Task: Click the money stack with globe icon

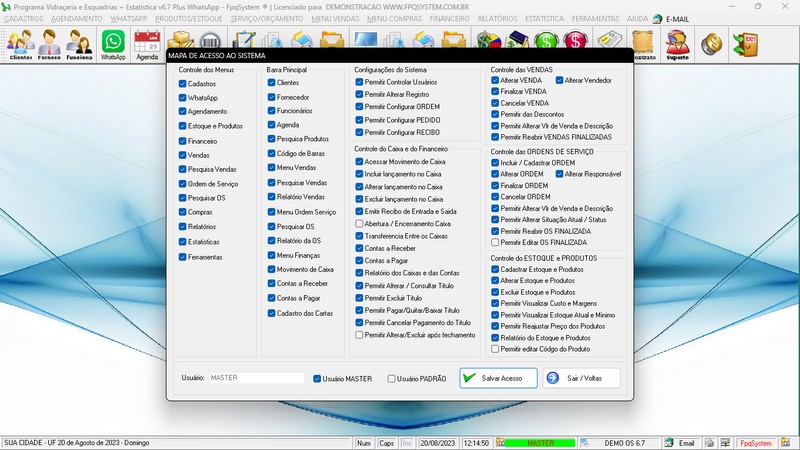Action: point(488,40)
